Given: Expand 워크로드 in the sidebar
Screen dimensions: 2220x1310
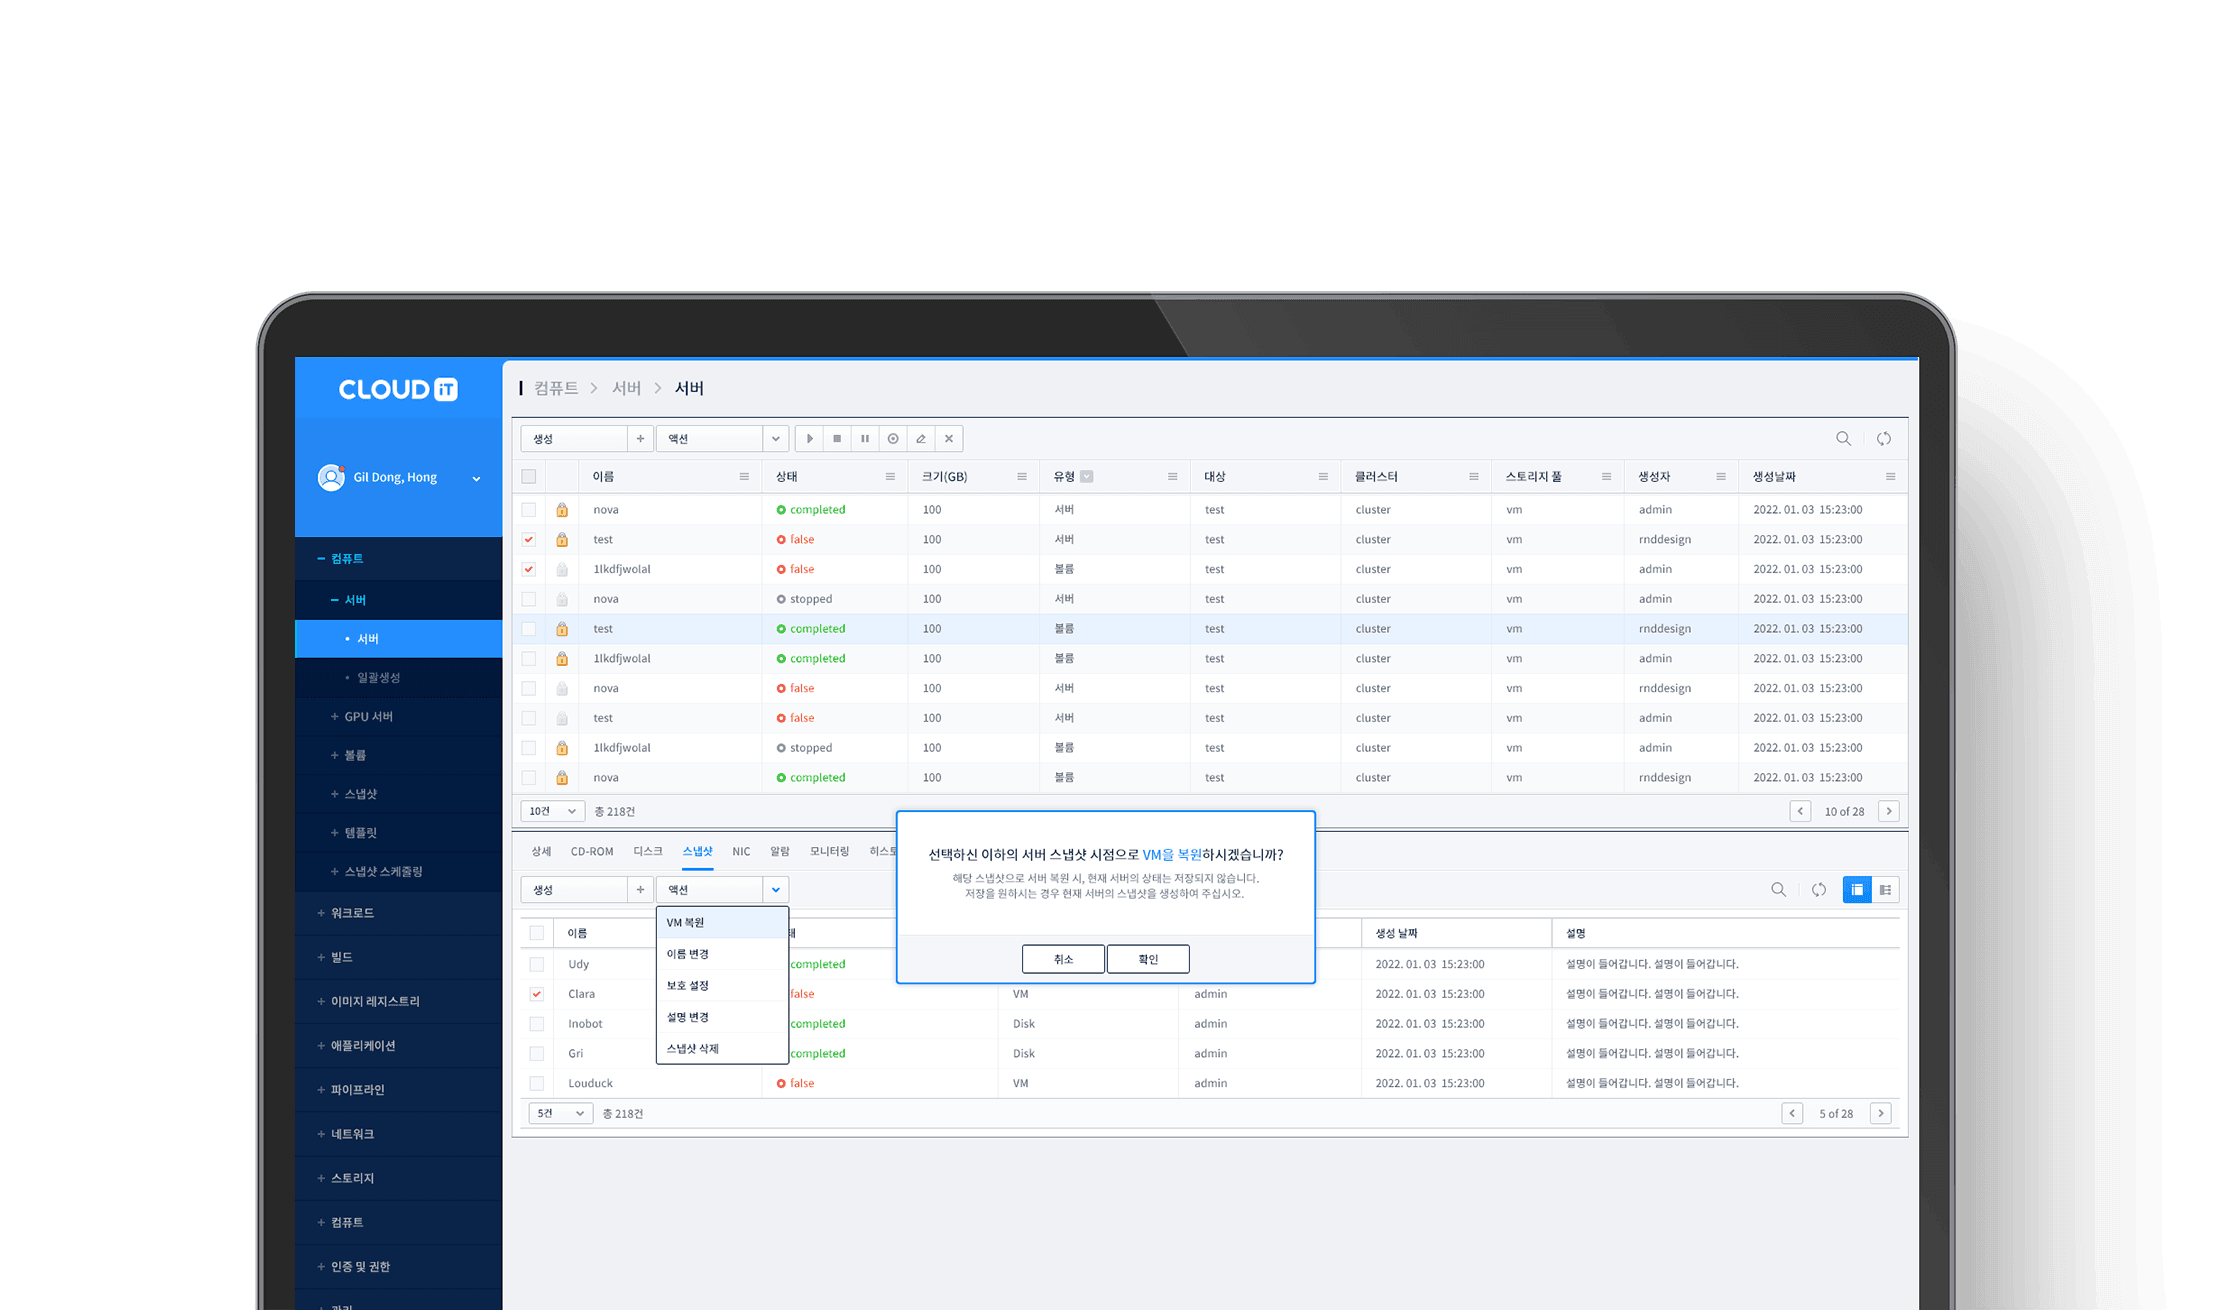Looking at the screenshot, I should [x=346, y=913].
